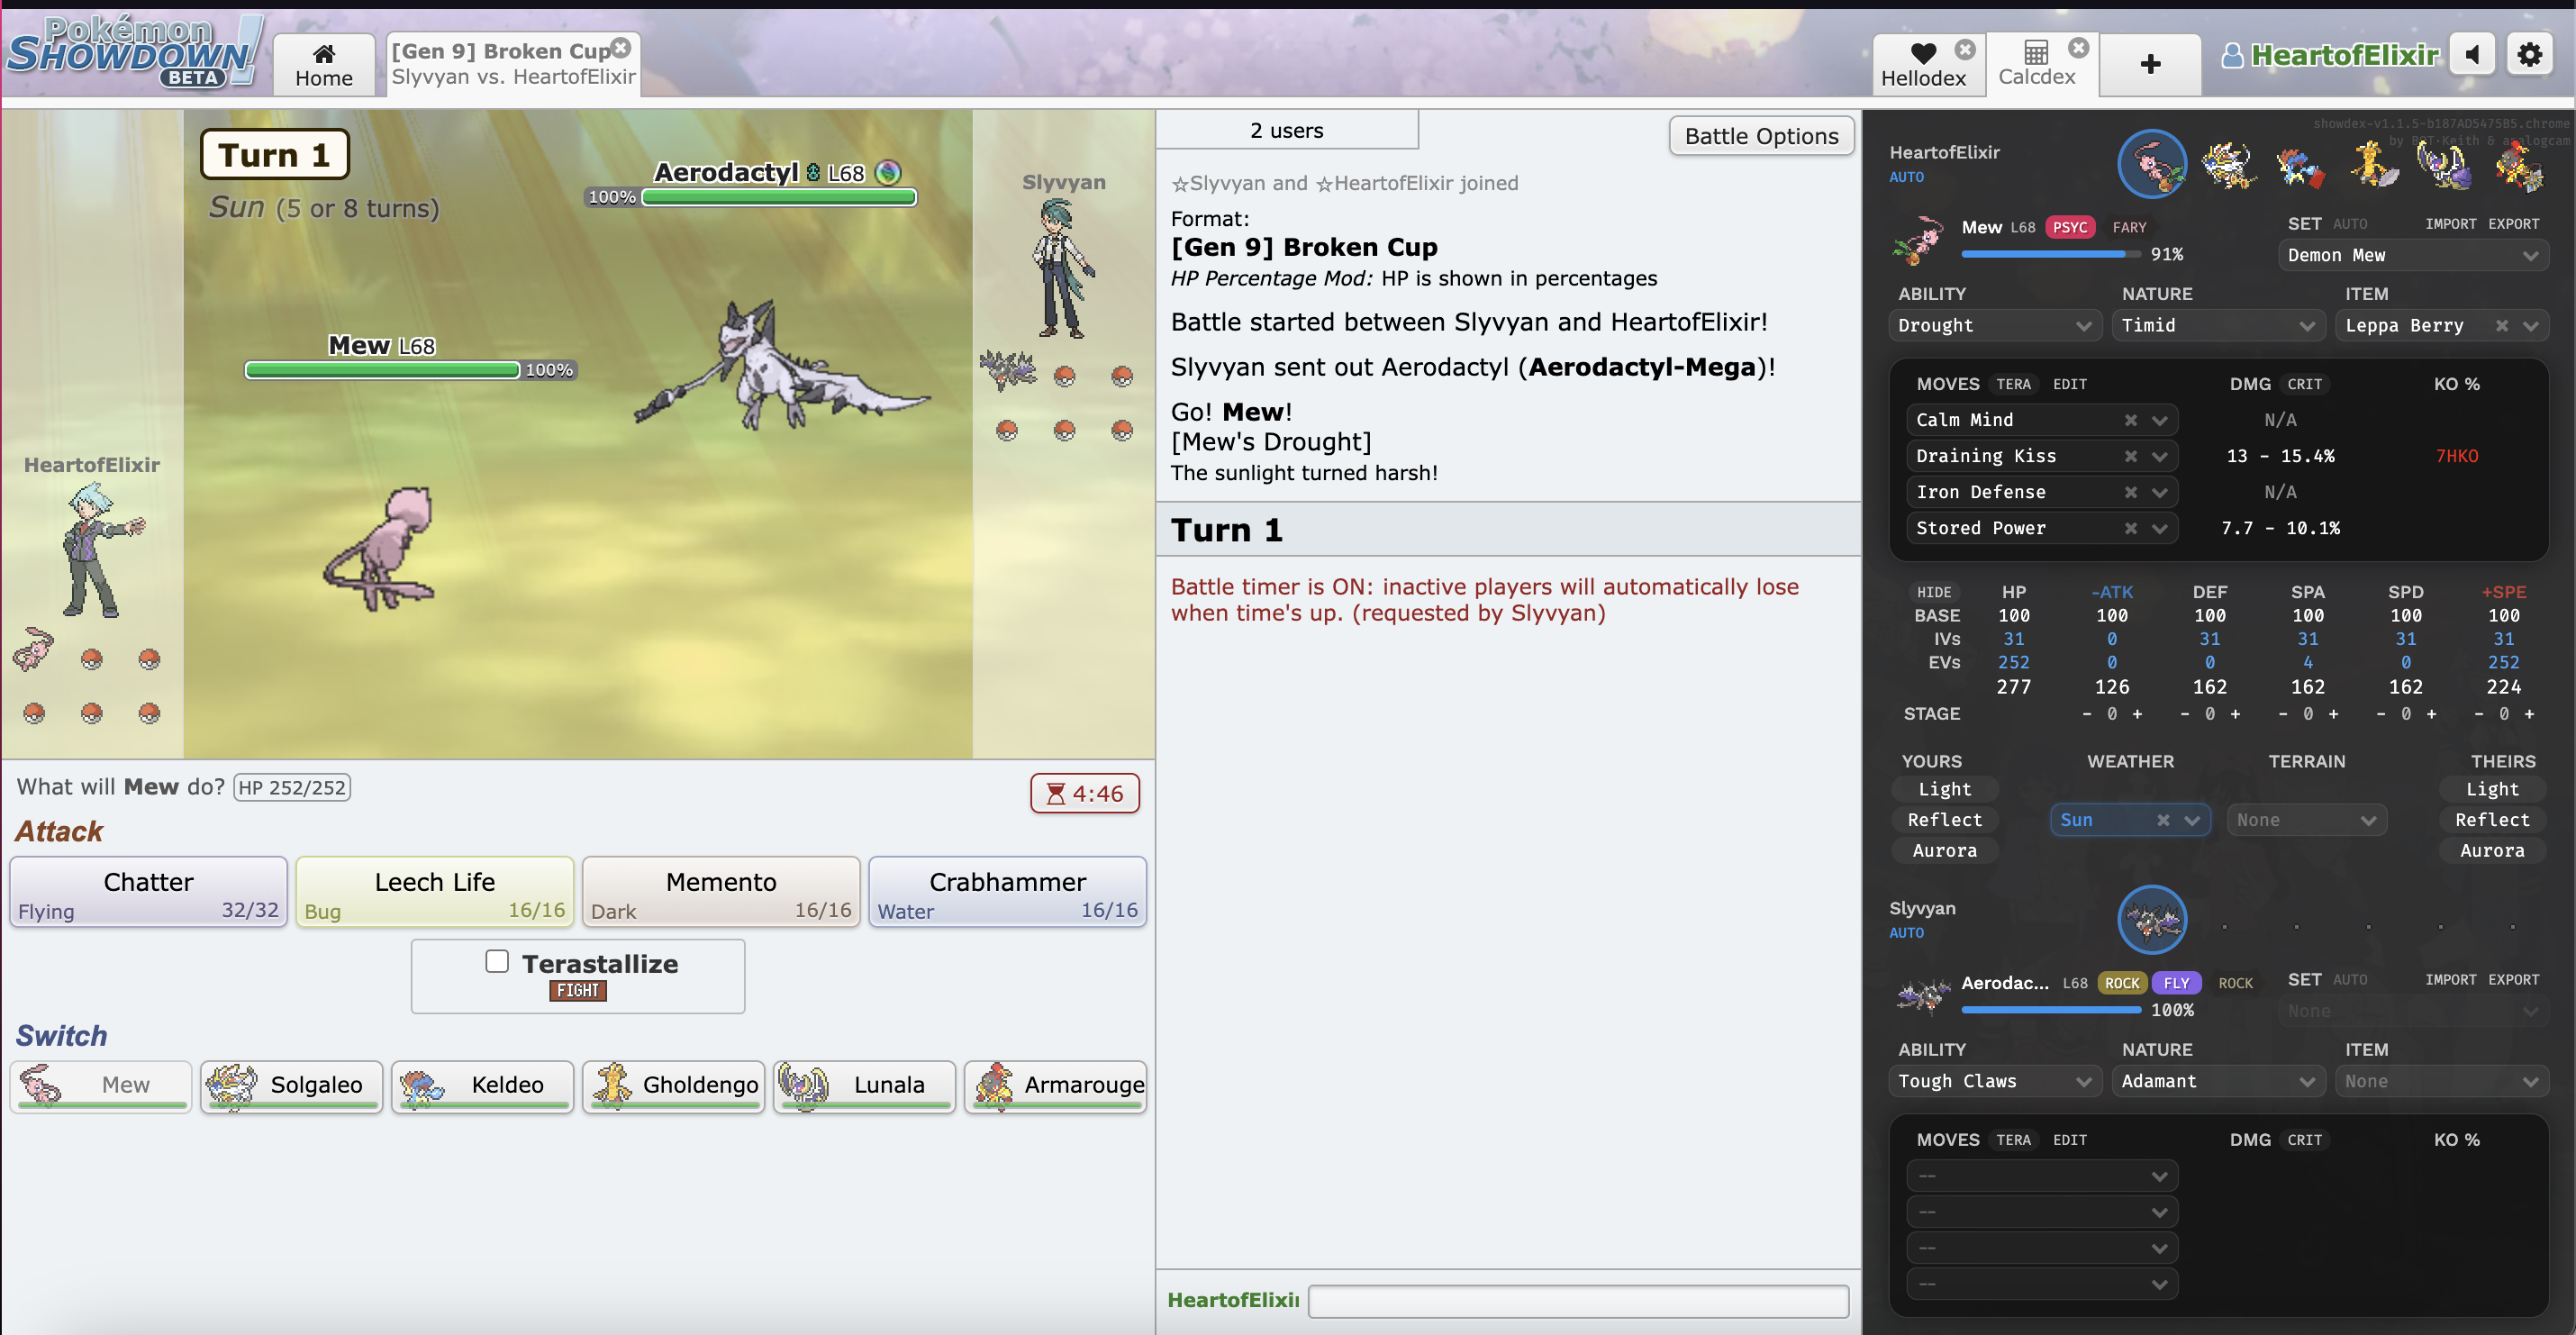The width and height of the screenshot is (2576, 1335).
Task: Close the Hellodex tab
Action: [1965, 49]
